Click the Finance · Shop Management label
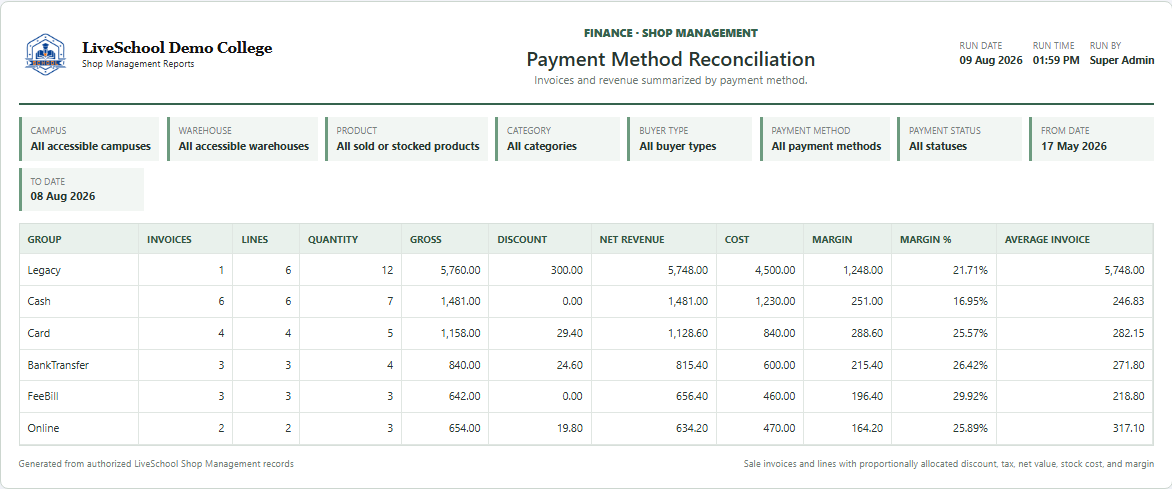1173x489 pixels. point(670,33)
